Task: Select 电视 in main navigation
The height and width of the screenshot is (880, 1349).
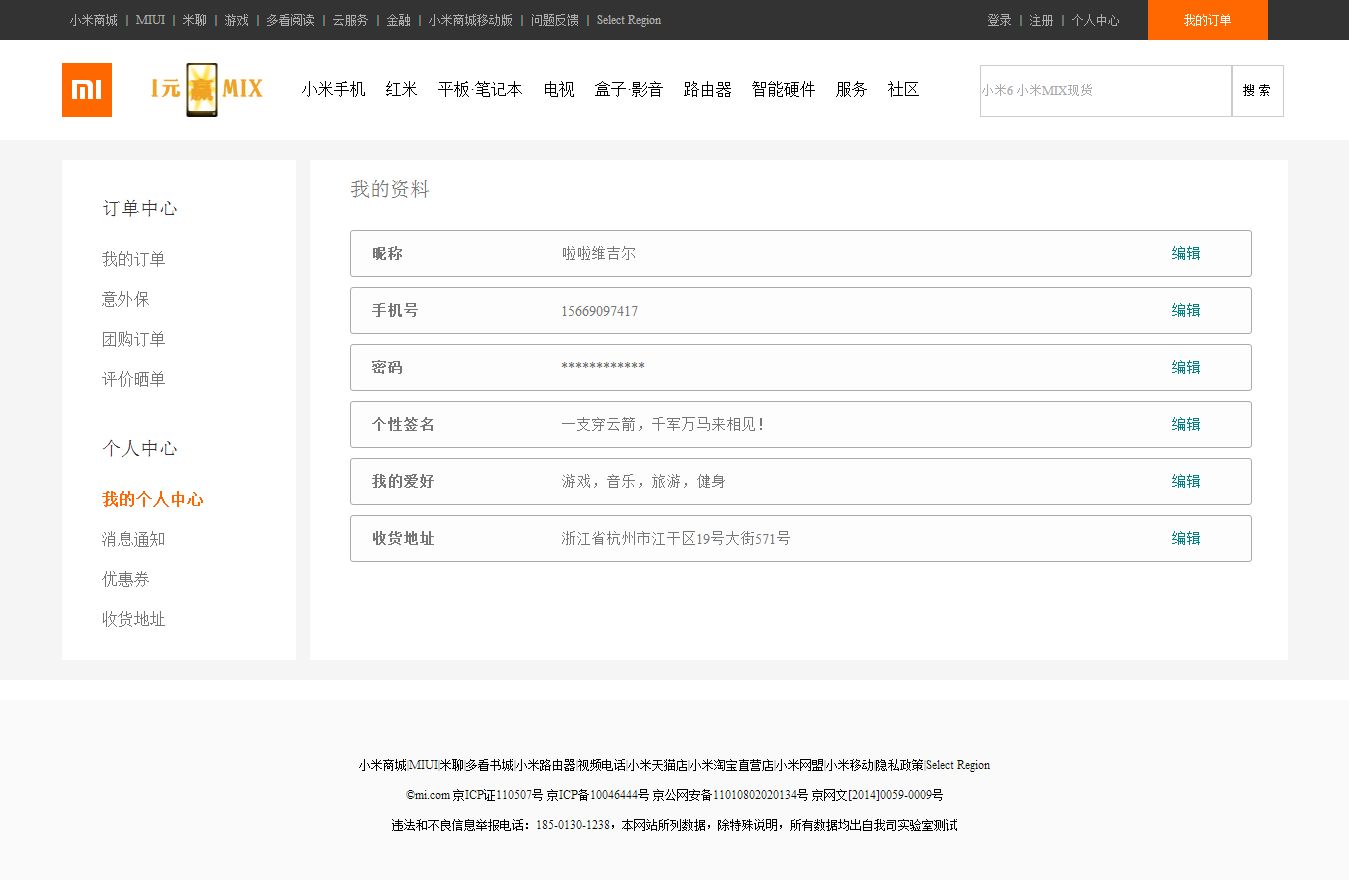Action: [559, 90]
